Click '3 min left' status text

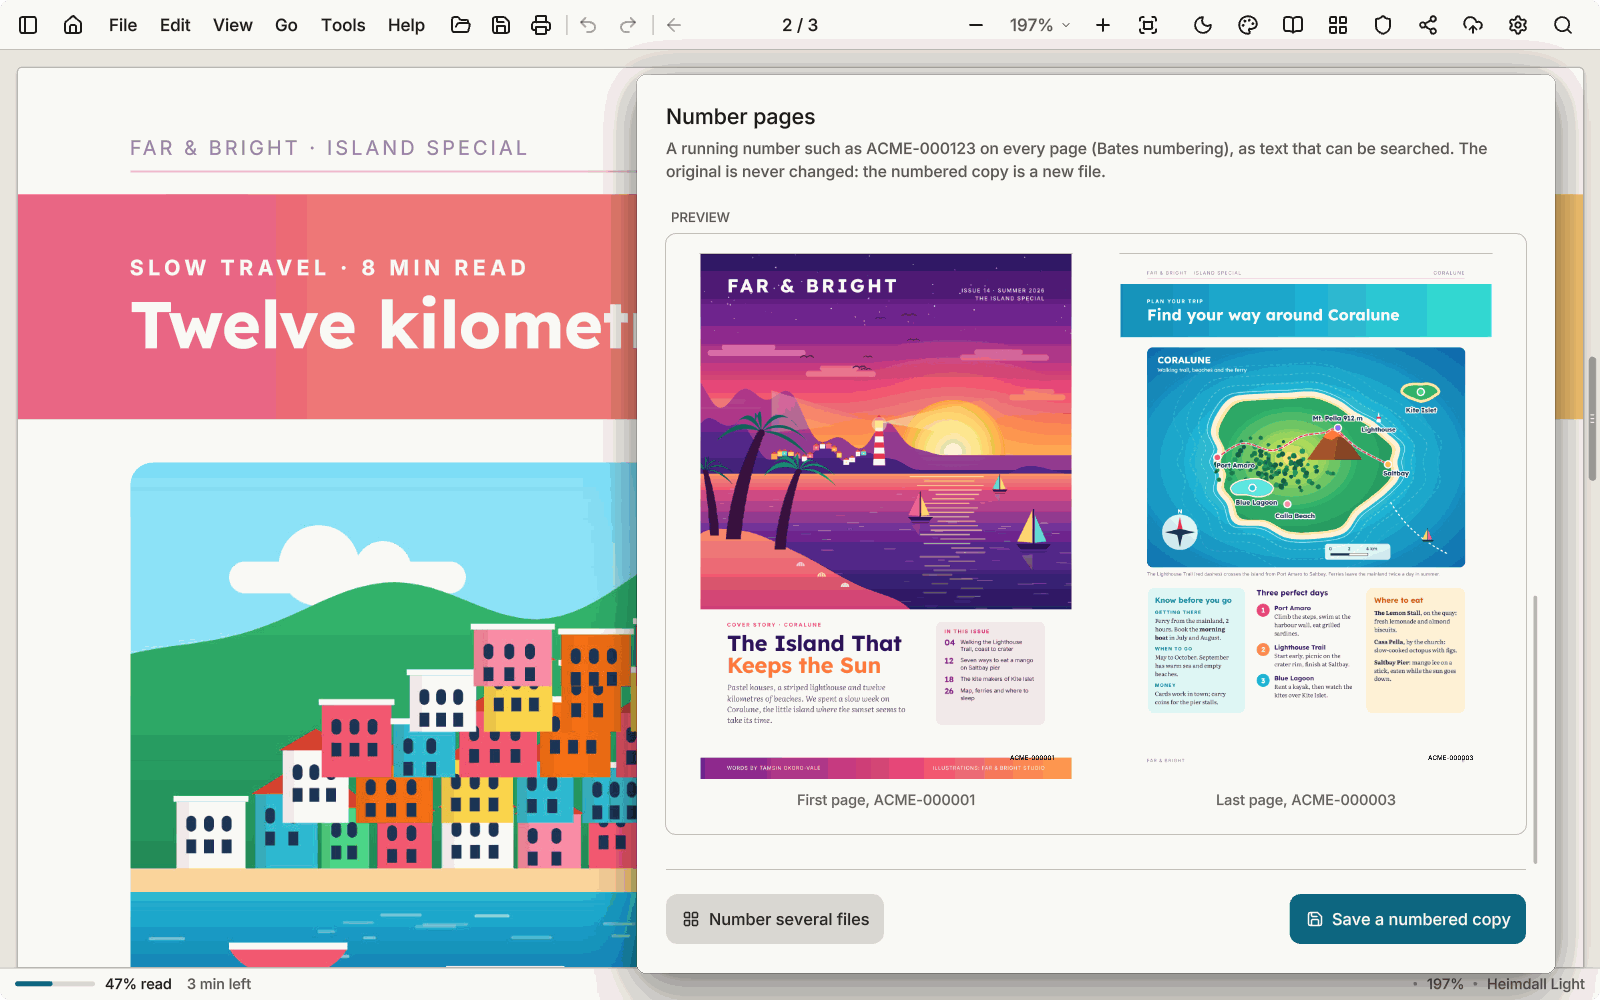pos(219,984)
